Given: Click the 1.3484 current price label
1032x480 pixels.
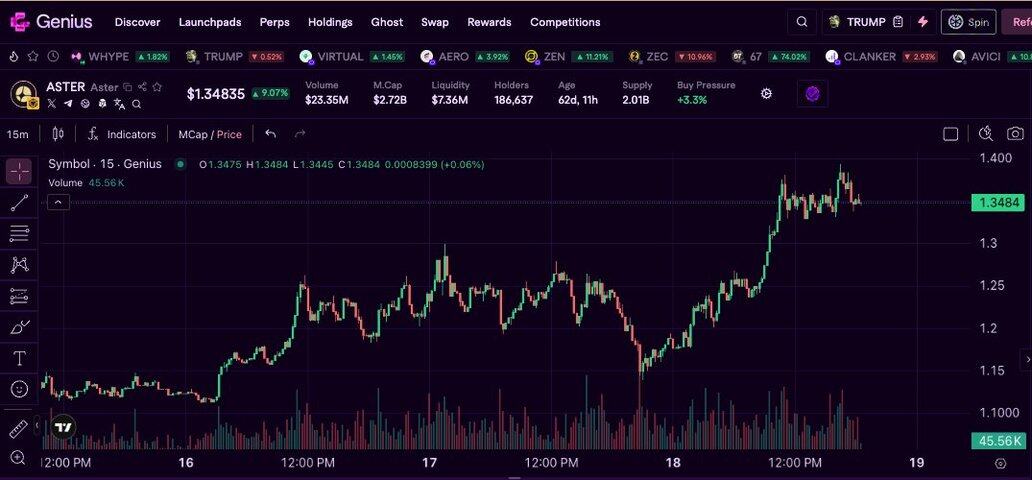Looking at the screenshot, I should (x=998, y=203).
